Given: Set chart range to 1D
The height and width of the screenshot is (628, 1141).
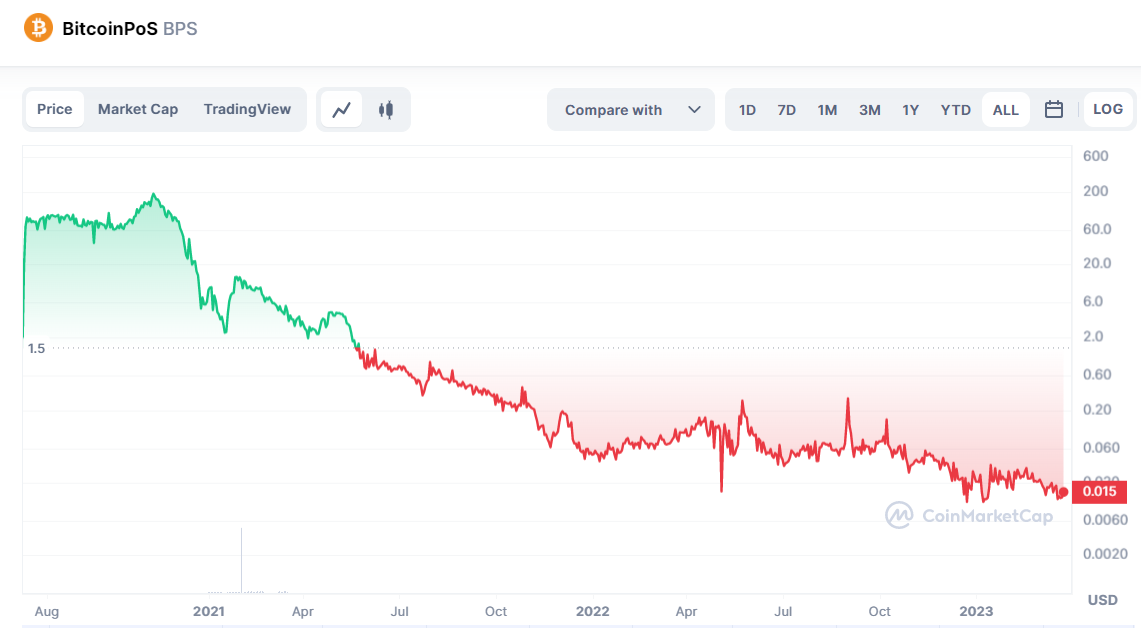Looking at the screenshot, I should (747, 110).
